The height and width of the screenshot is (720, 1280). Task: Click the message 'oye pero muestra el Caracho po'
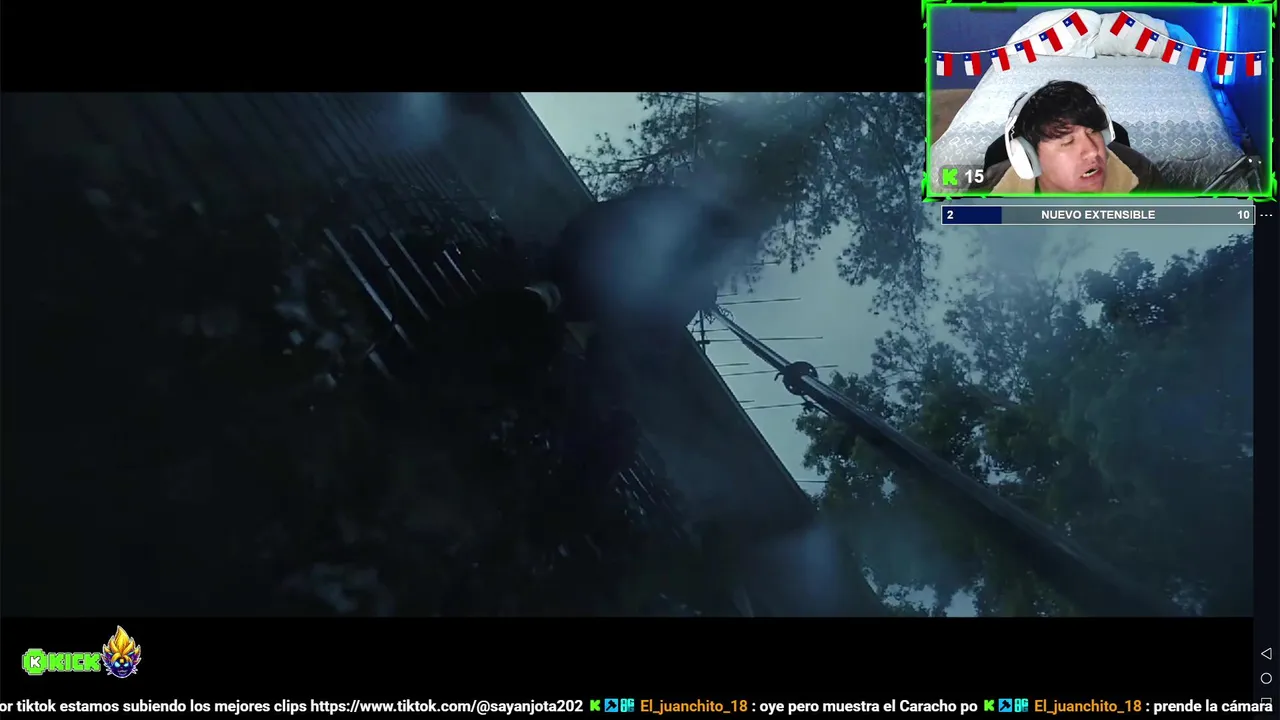point(868,706)
